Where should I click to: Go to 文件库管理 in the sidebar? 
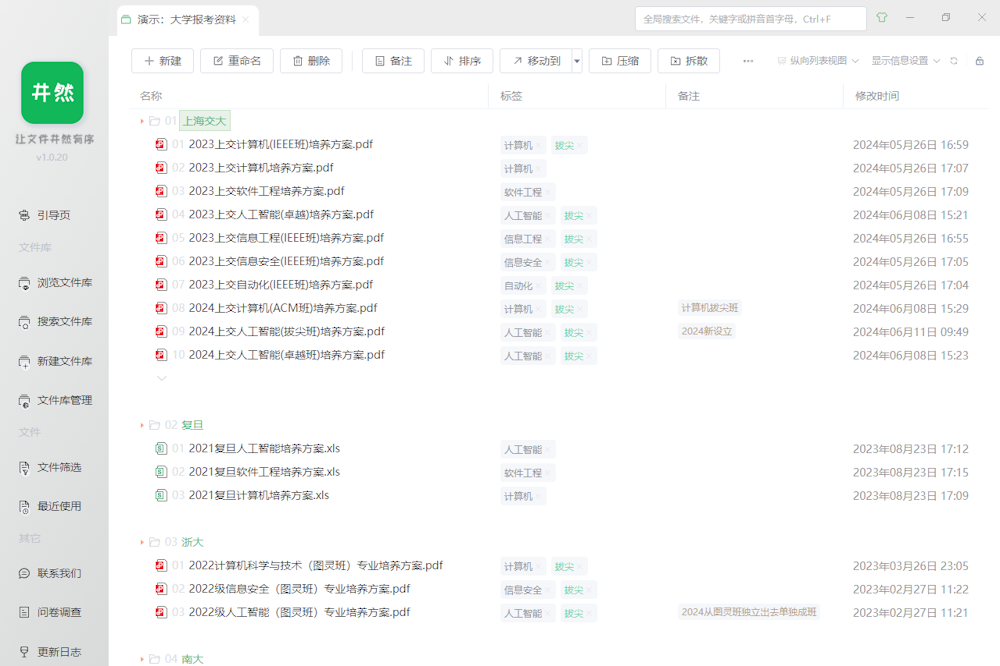64,400
